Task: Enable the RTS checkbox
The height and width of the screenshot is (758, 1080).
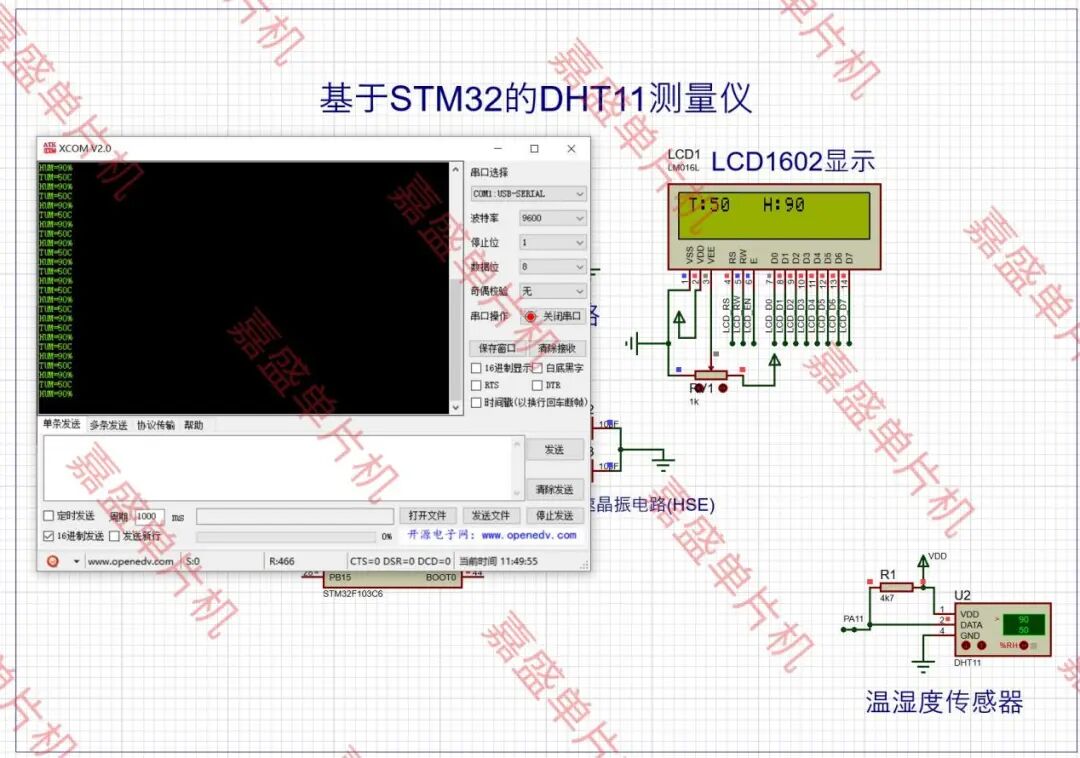Action: (x=476, y=385)
